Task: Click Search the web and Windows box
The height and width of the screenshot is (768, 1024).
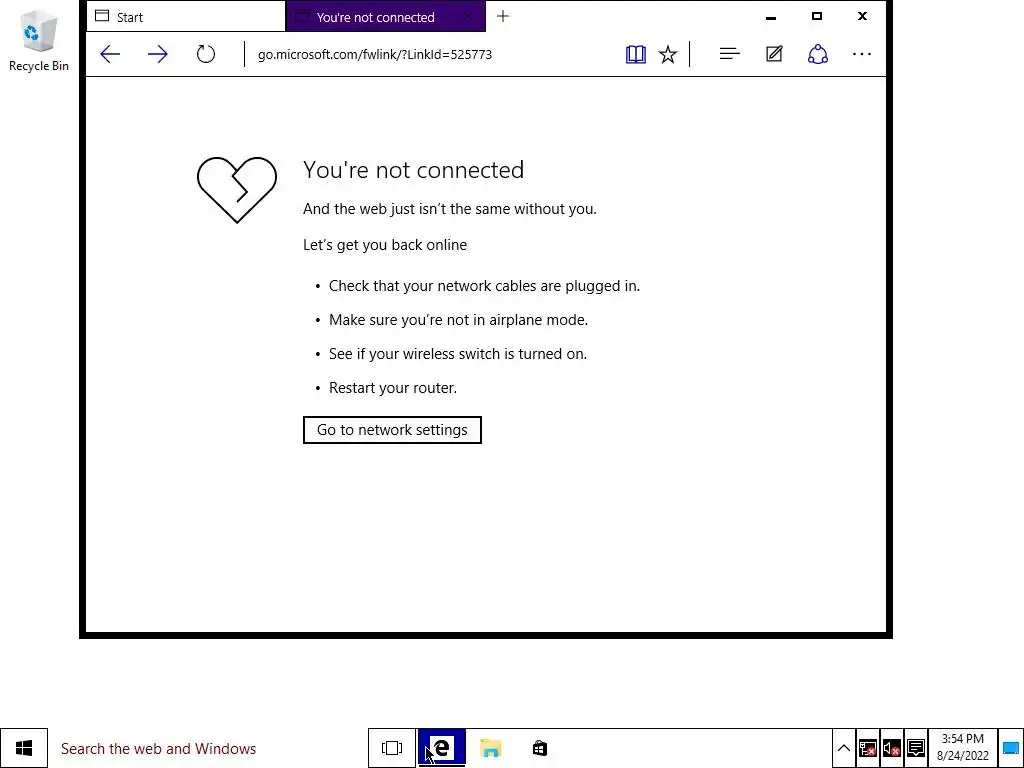Action: (208, 748)
